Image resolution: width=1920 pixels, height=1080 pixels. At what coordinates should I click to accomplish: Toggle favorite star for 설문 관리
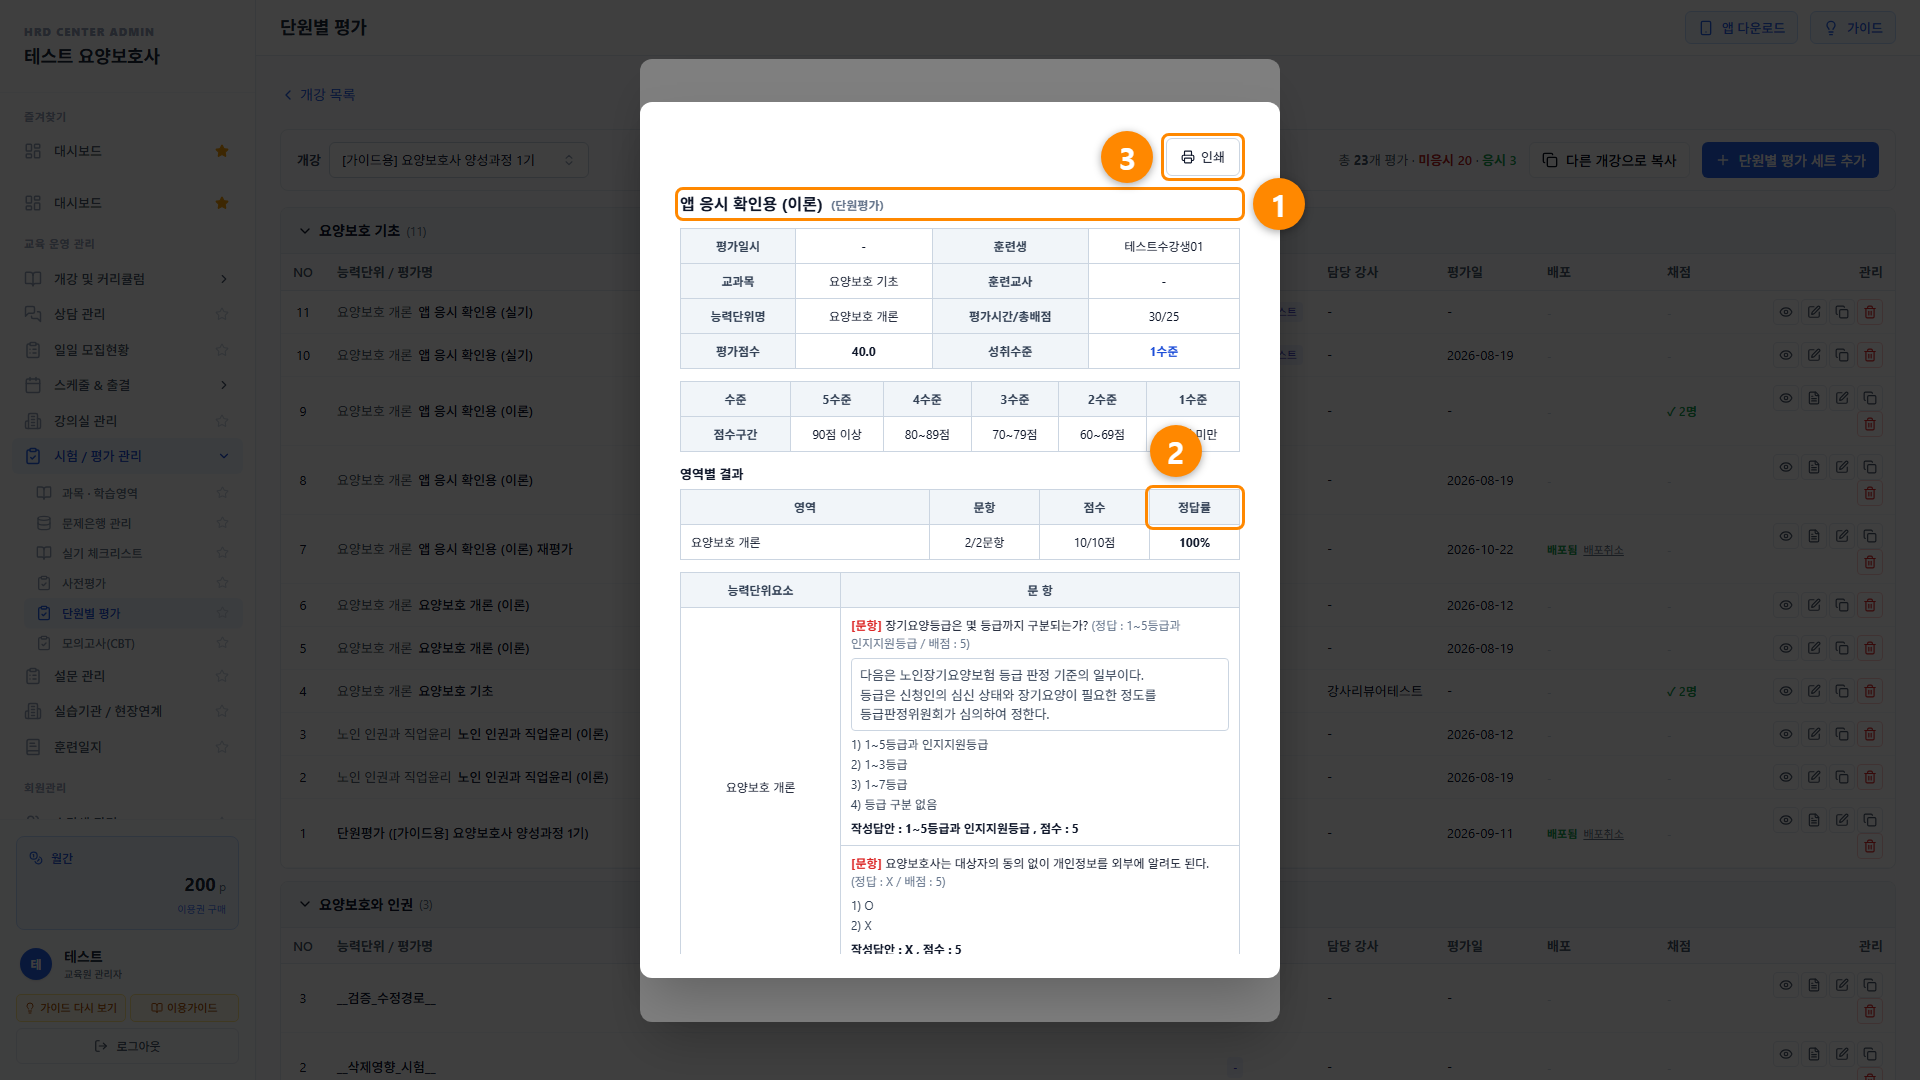click(222, 676)
